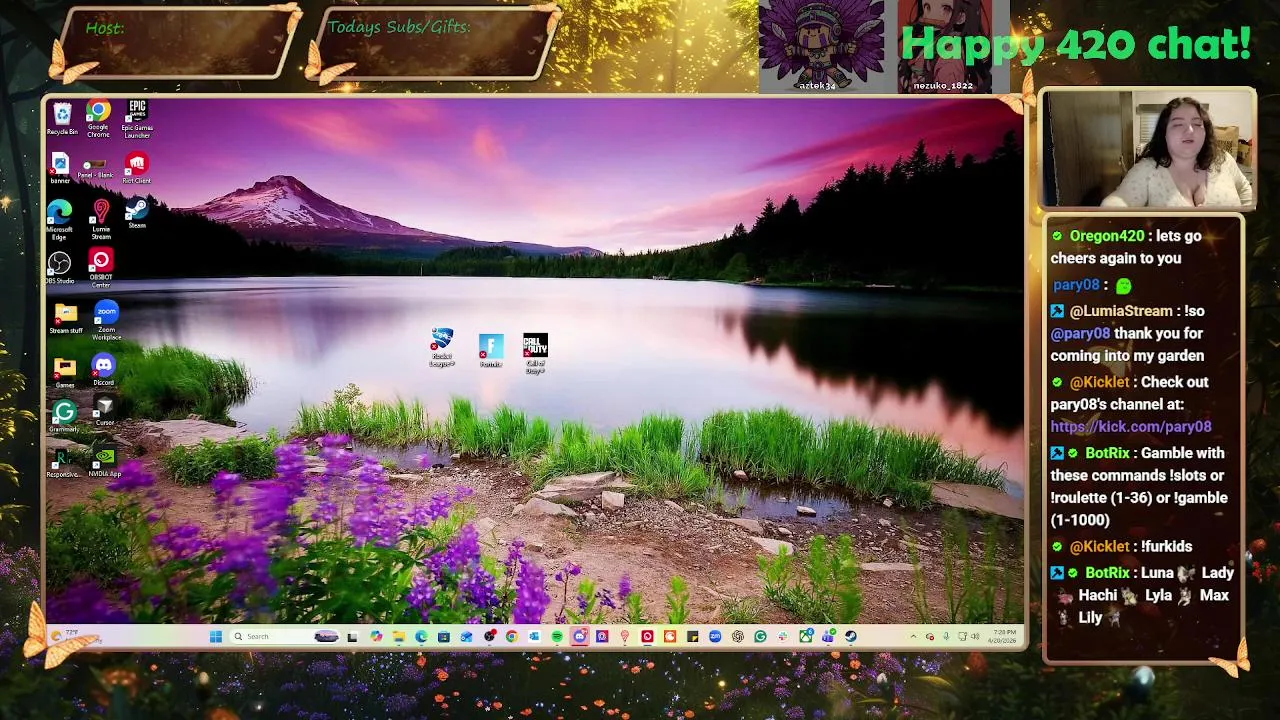Open OBS Studio desktop icon

coord(60,267)
